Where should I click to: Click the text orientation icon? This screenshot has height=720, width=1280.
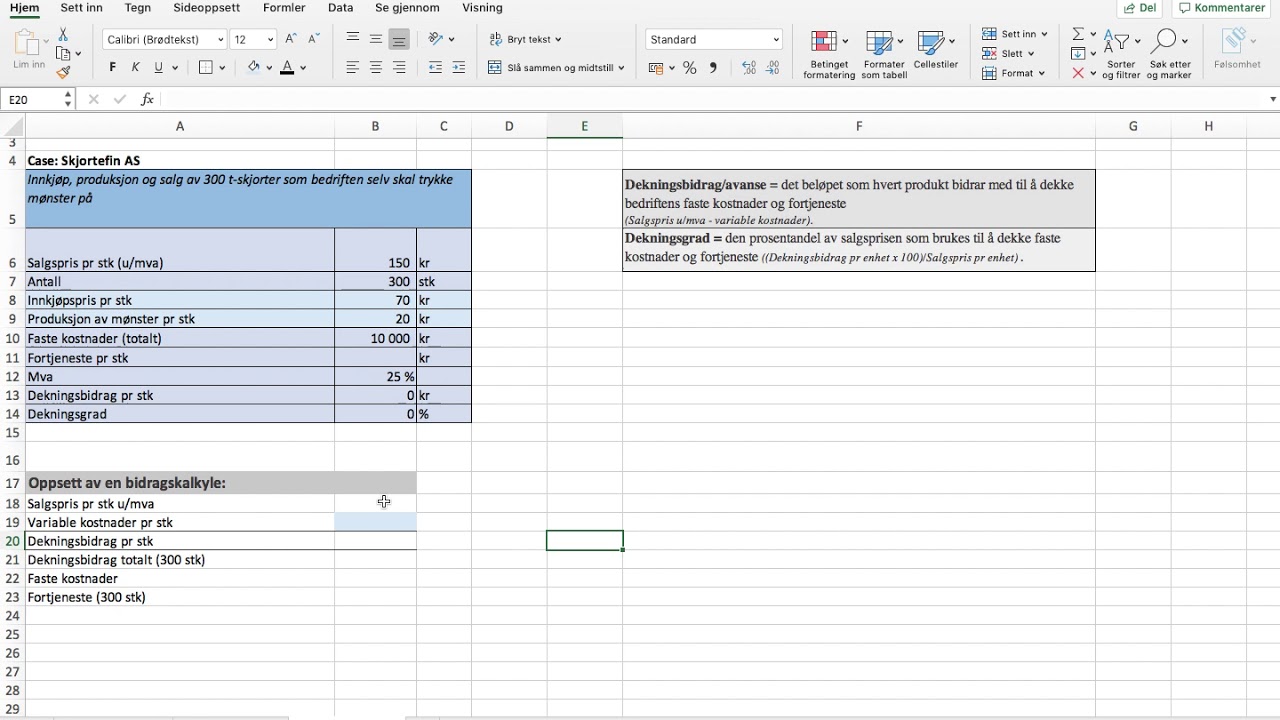click(436, 39)
